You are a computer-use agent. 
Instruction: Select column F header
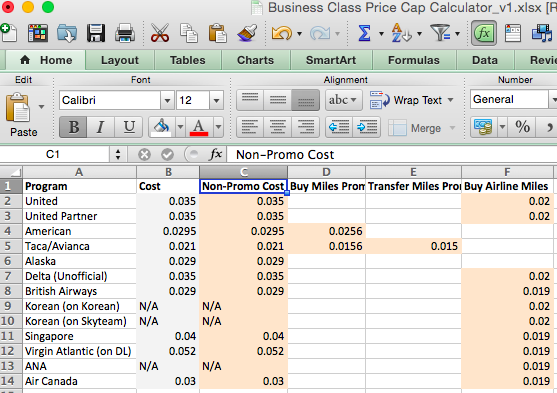tap(507, 172)
